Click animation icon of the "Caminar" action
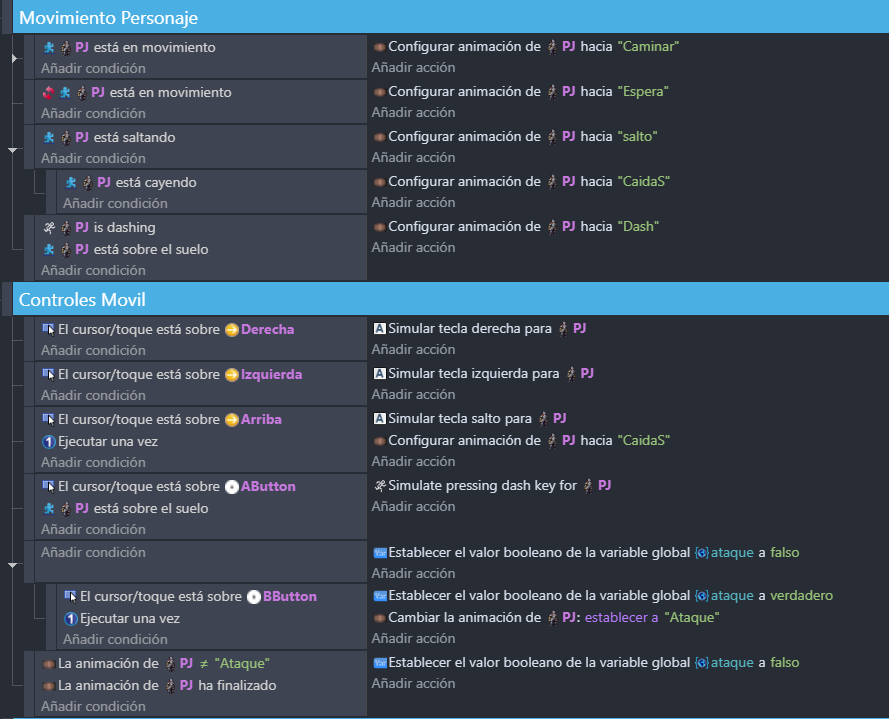This screenshot has height=719, width=889. coord(379,47)
